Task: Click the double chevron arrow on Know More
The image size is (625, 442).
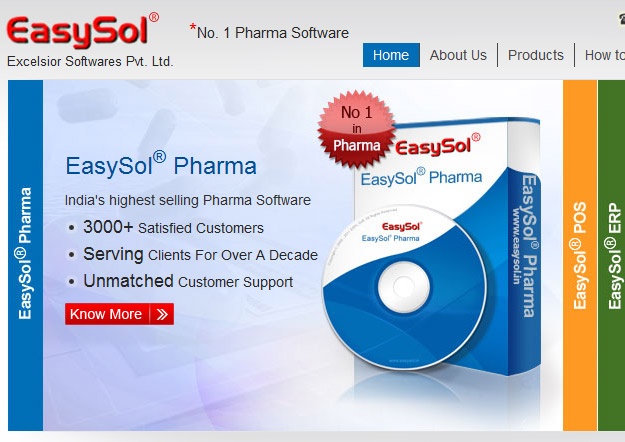Action: click(x=162, y=314)
